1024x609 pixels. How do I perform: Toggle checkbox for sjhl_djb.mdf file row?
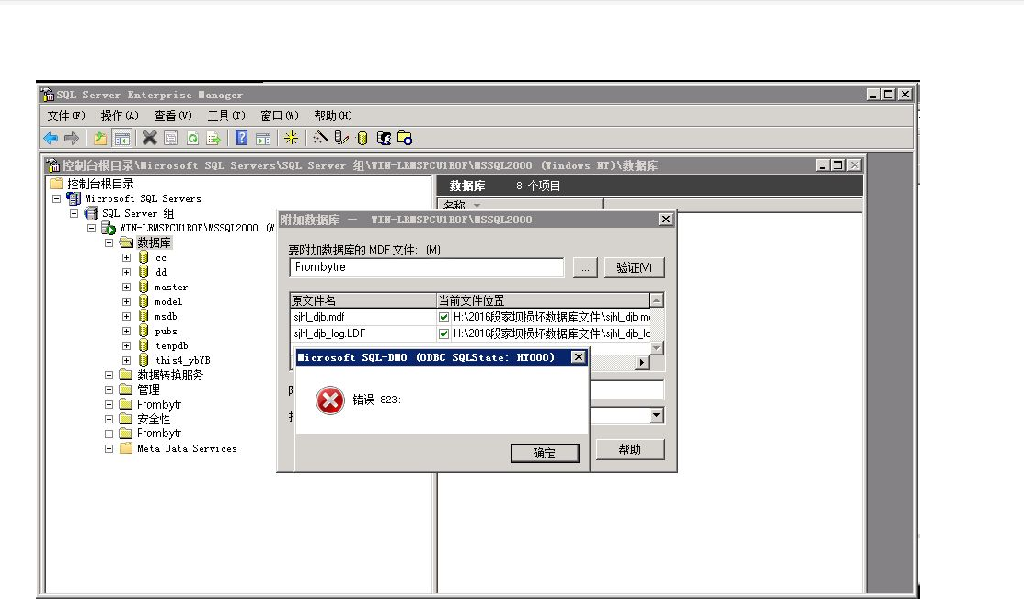444,317
